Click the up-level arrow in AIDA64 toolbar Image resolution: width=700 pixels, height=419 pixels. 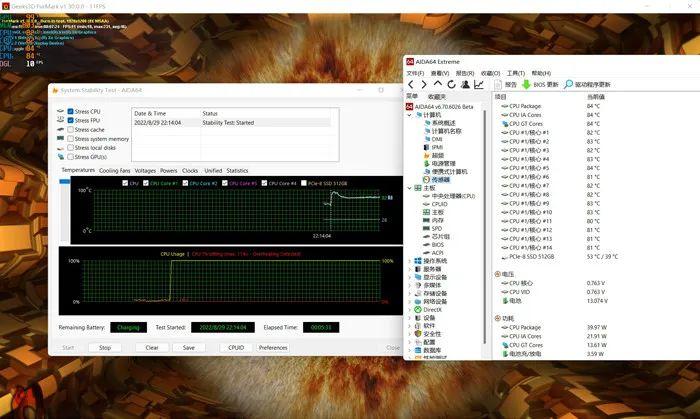(x=438, y=84)
